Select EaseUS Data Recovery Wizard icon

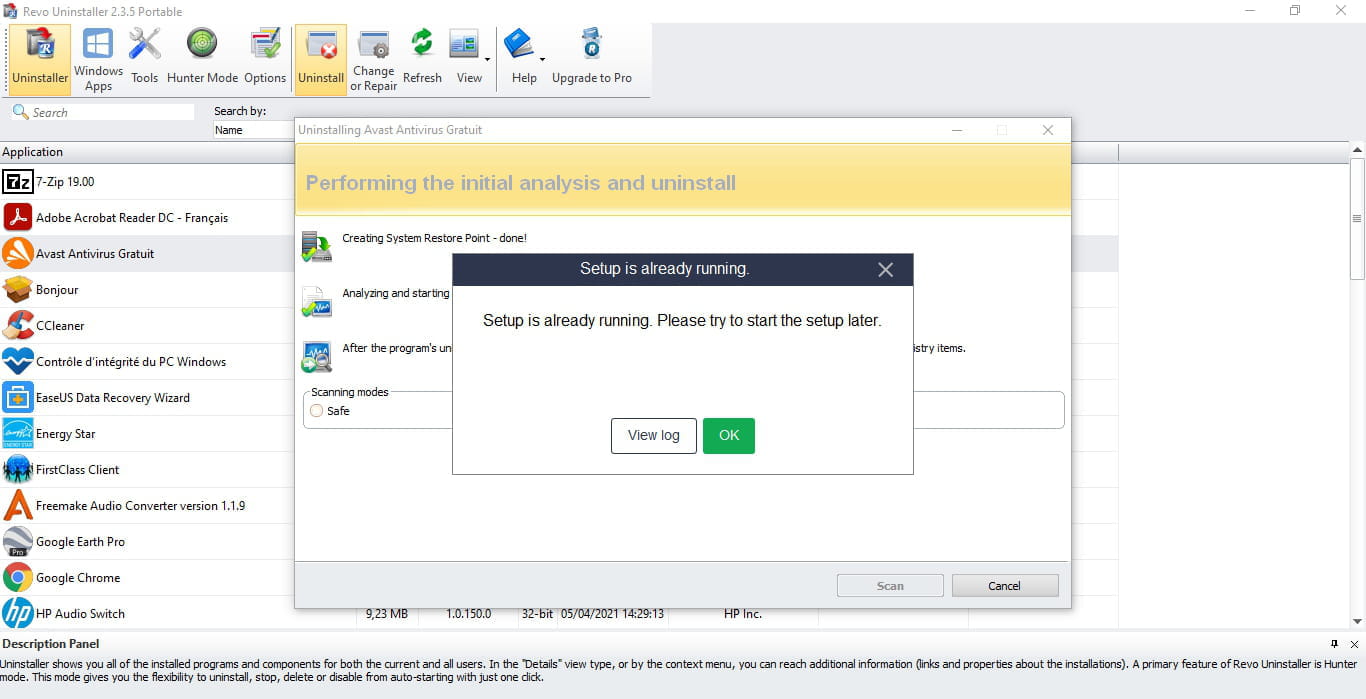(18, 397)
